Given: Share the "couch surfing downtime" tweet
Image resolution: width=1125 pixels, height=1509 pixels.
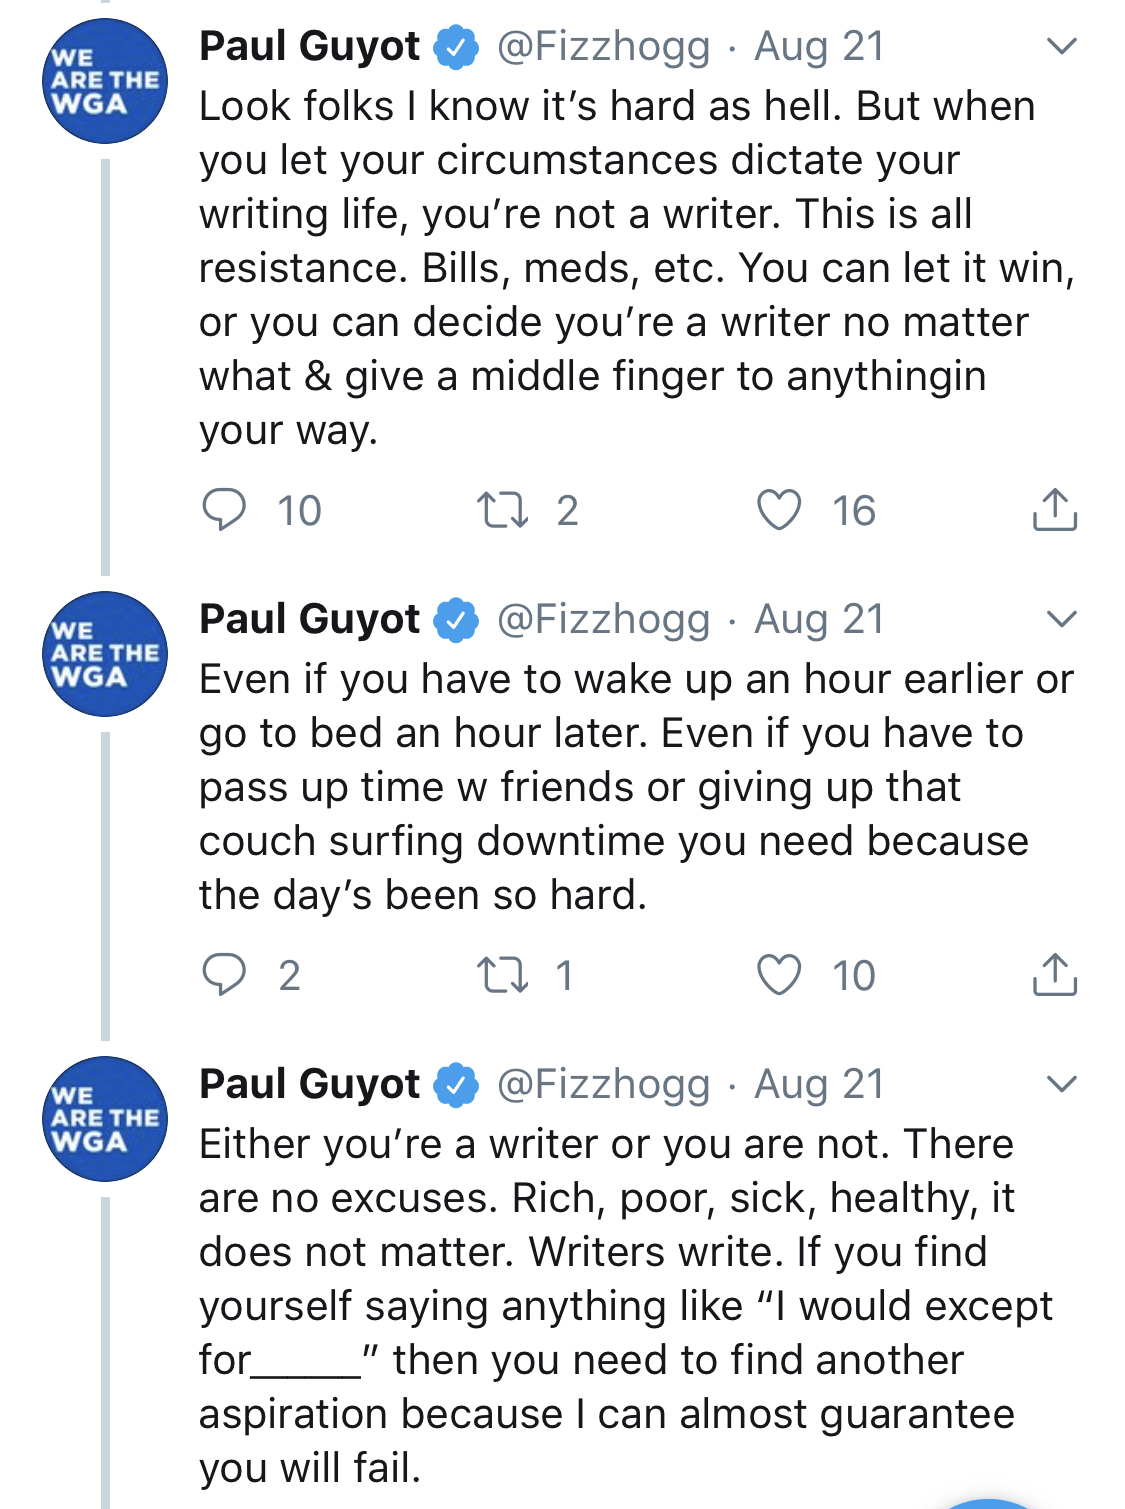Looking at the screenshot, I should [x=1054, y=974].
